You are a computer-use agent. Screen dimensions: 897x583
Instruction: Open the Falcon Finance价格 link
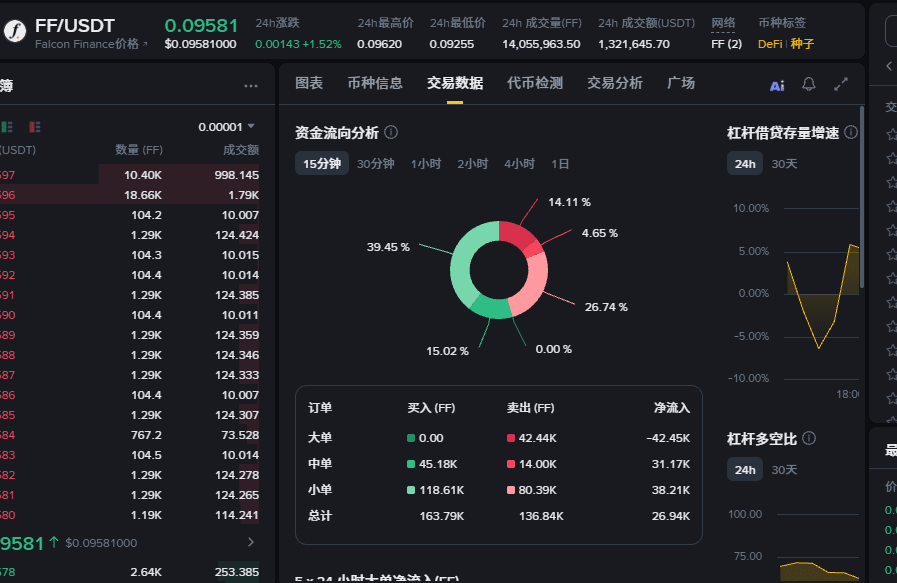(91, 44)
